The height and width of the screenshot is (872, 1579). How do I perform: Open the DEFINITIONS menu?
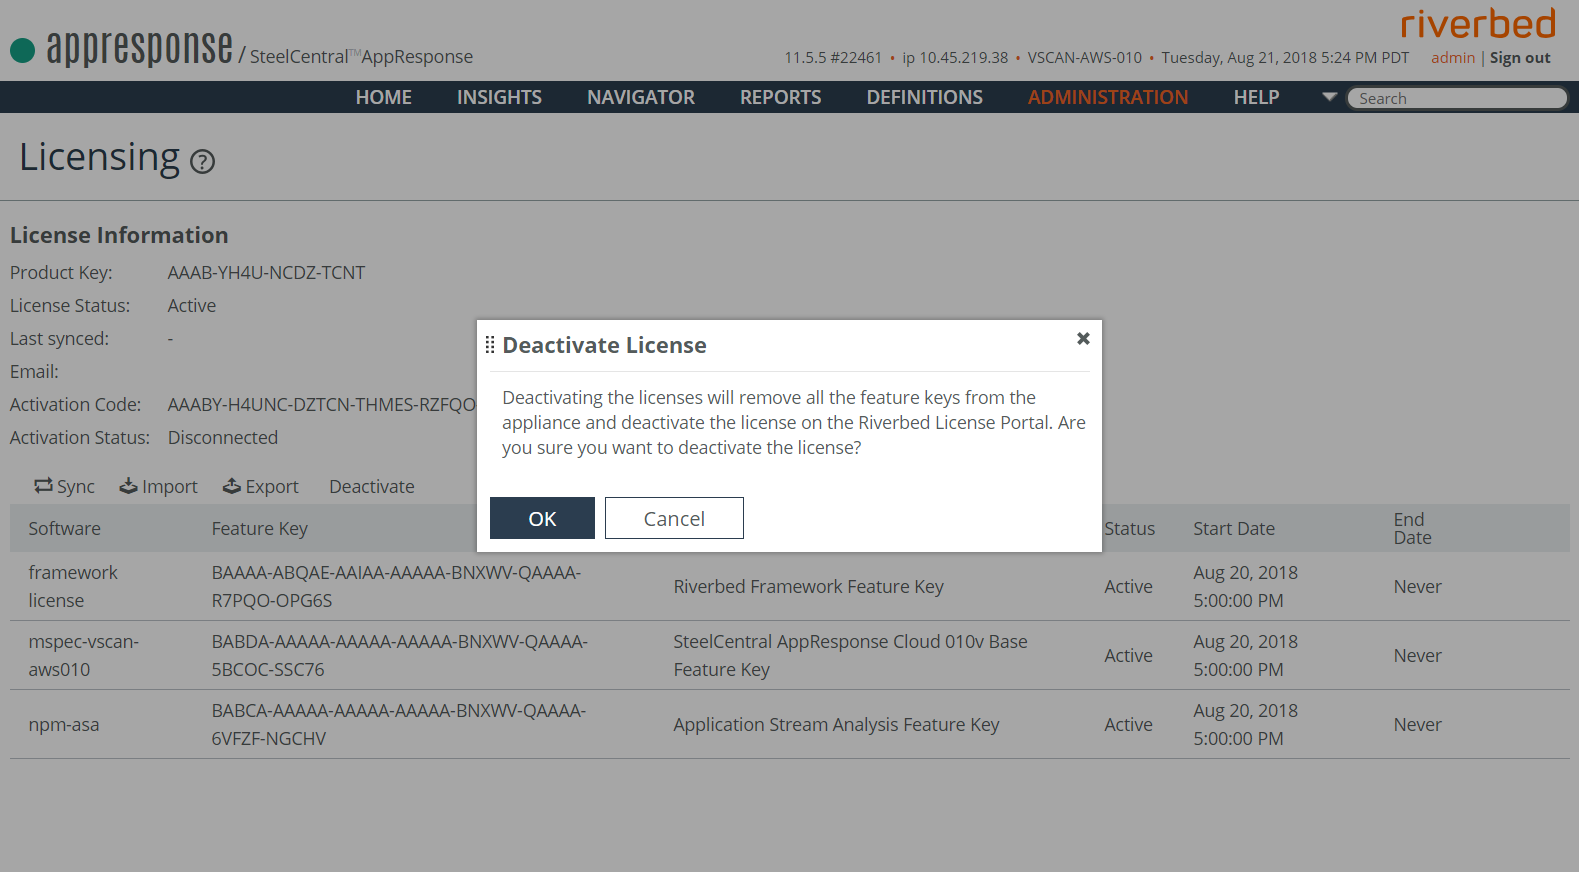coord(925,97)
